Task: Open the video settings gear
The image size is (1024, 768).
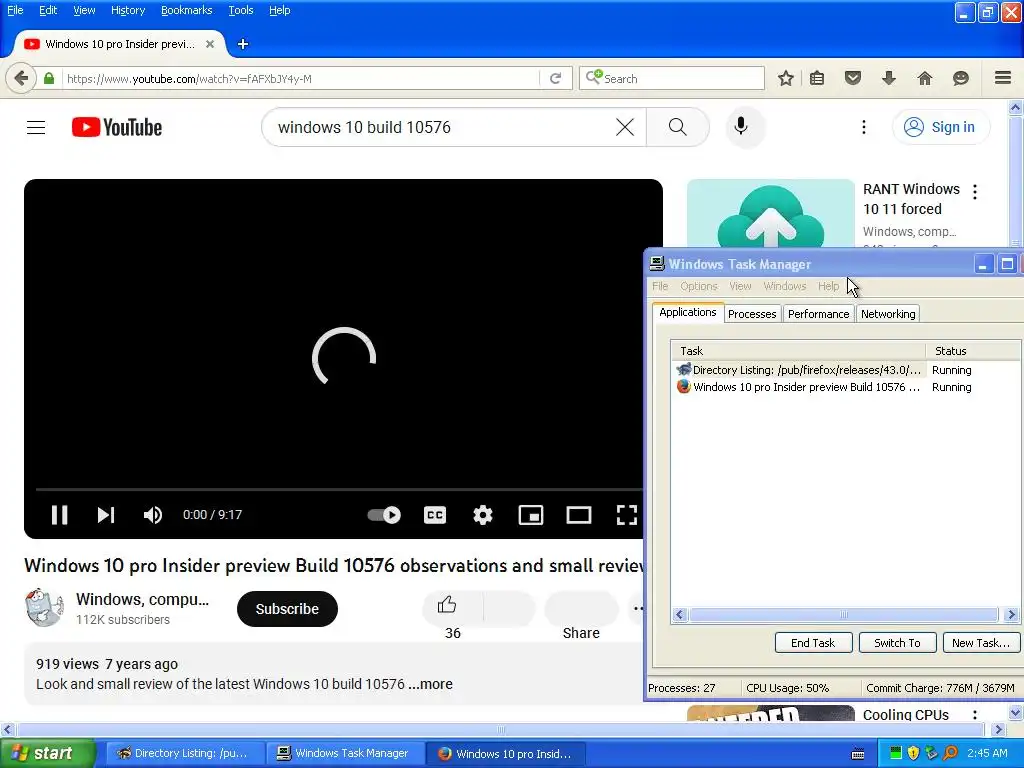Action: click(483, 515)
